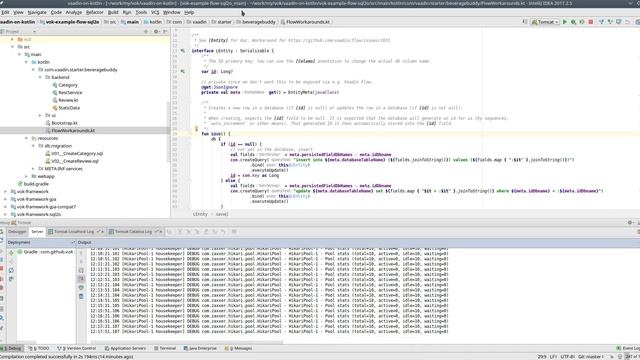Open Application Servers tool window
640x360 pixels.
point(125,348)
